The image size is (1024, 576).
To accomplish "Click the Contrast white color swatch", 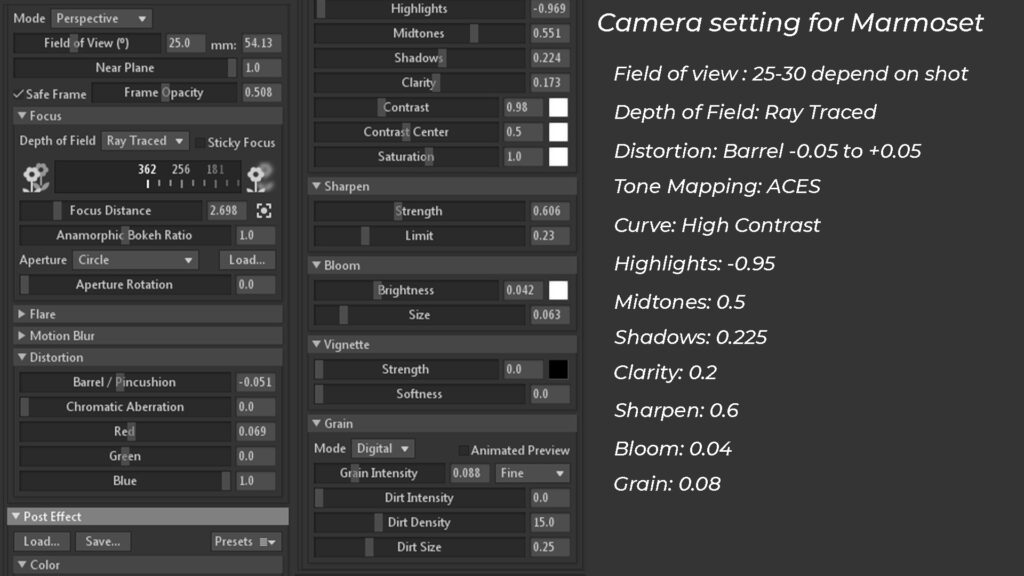I will point(558,107).
